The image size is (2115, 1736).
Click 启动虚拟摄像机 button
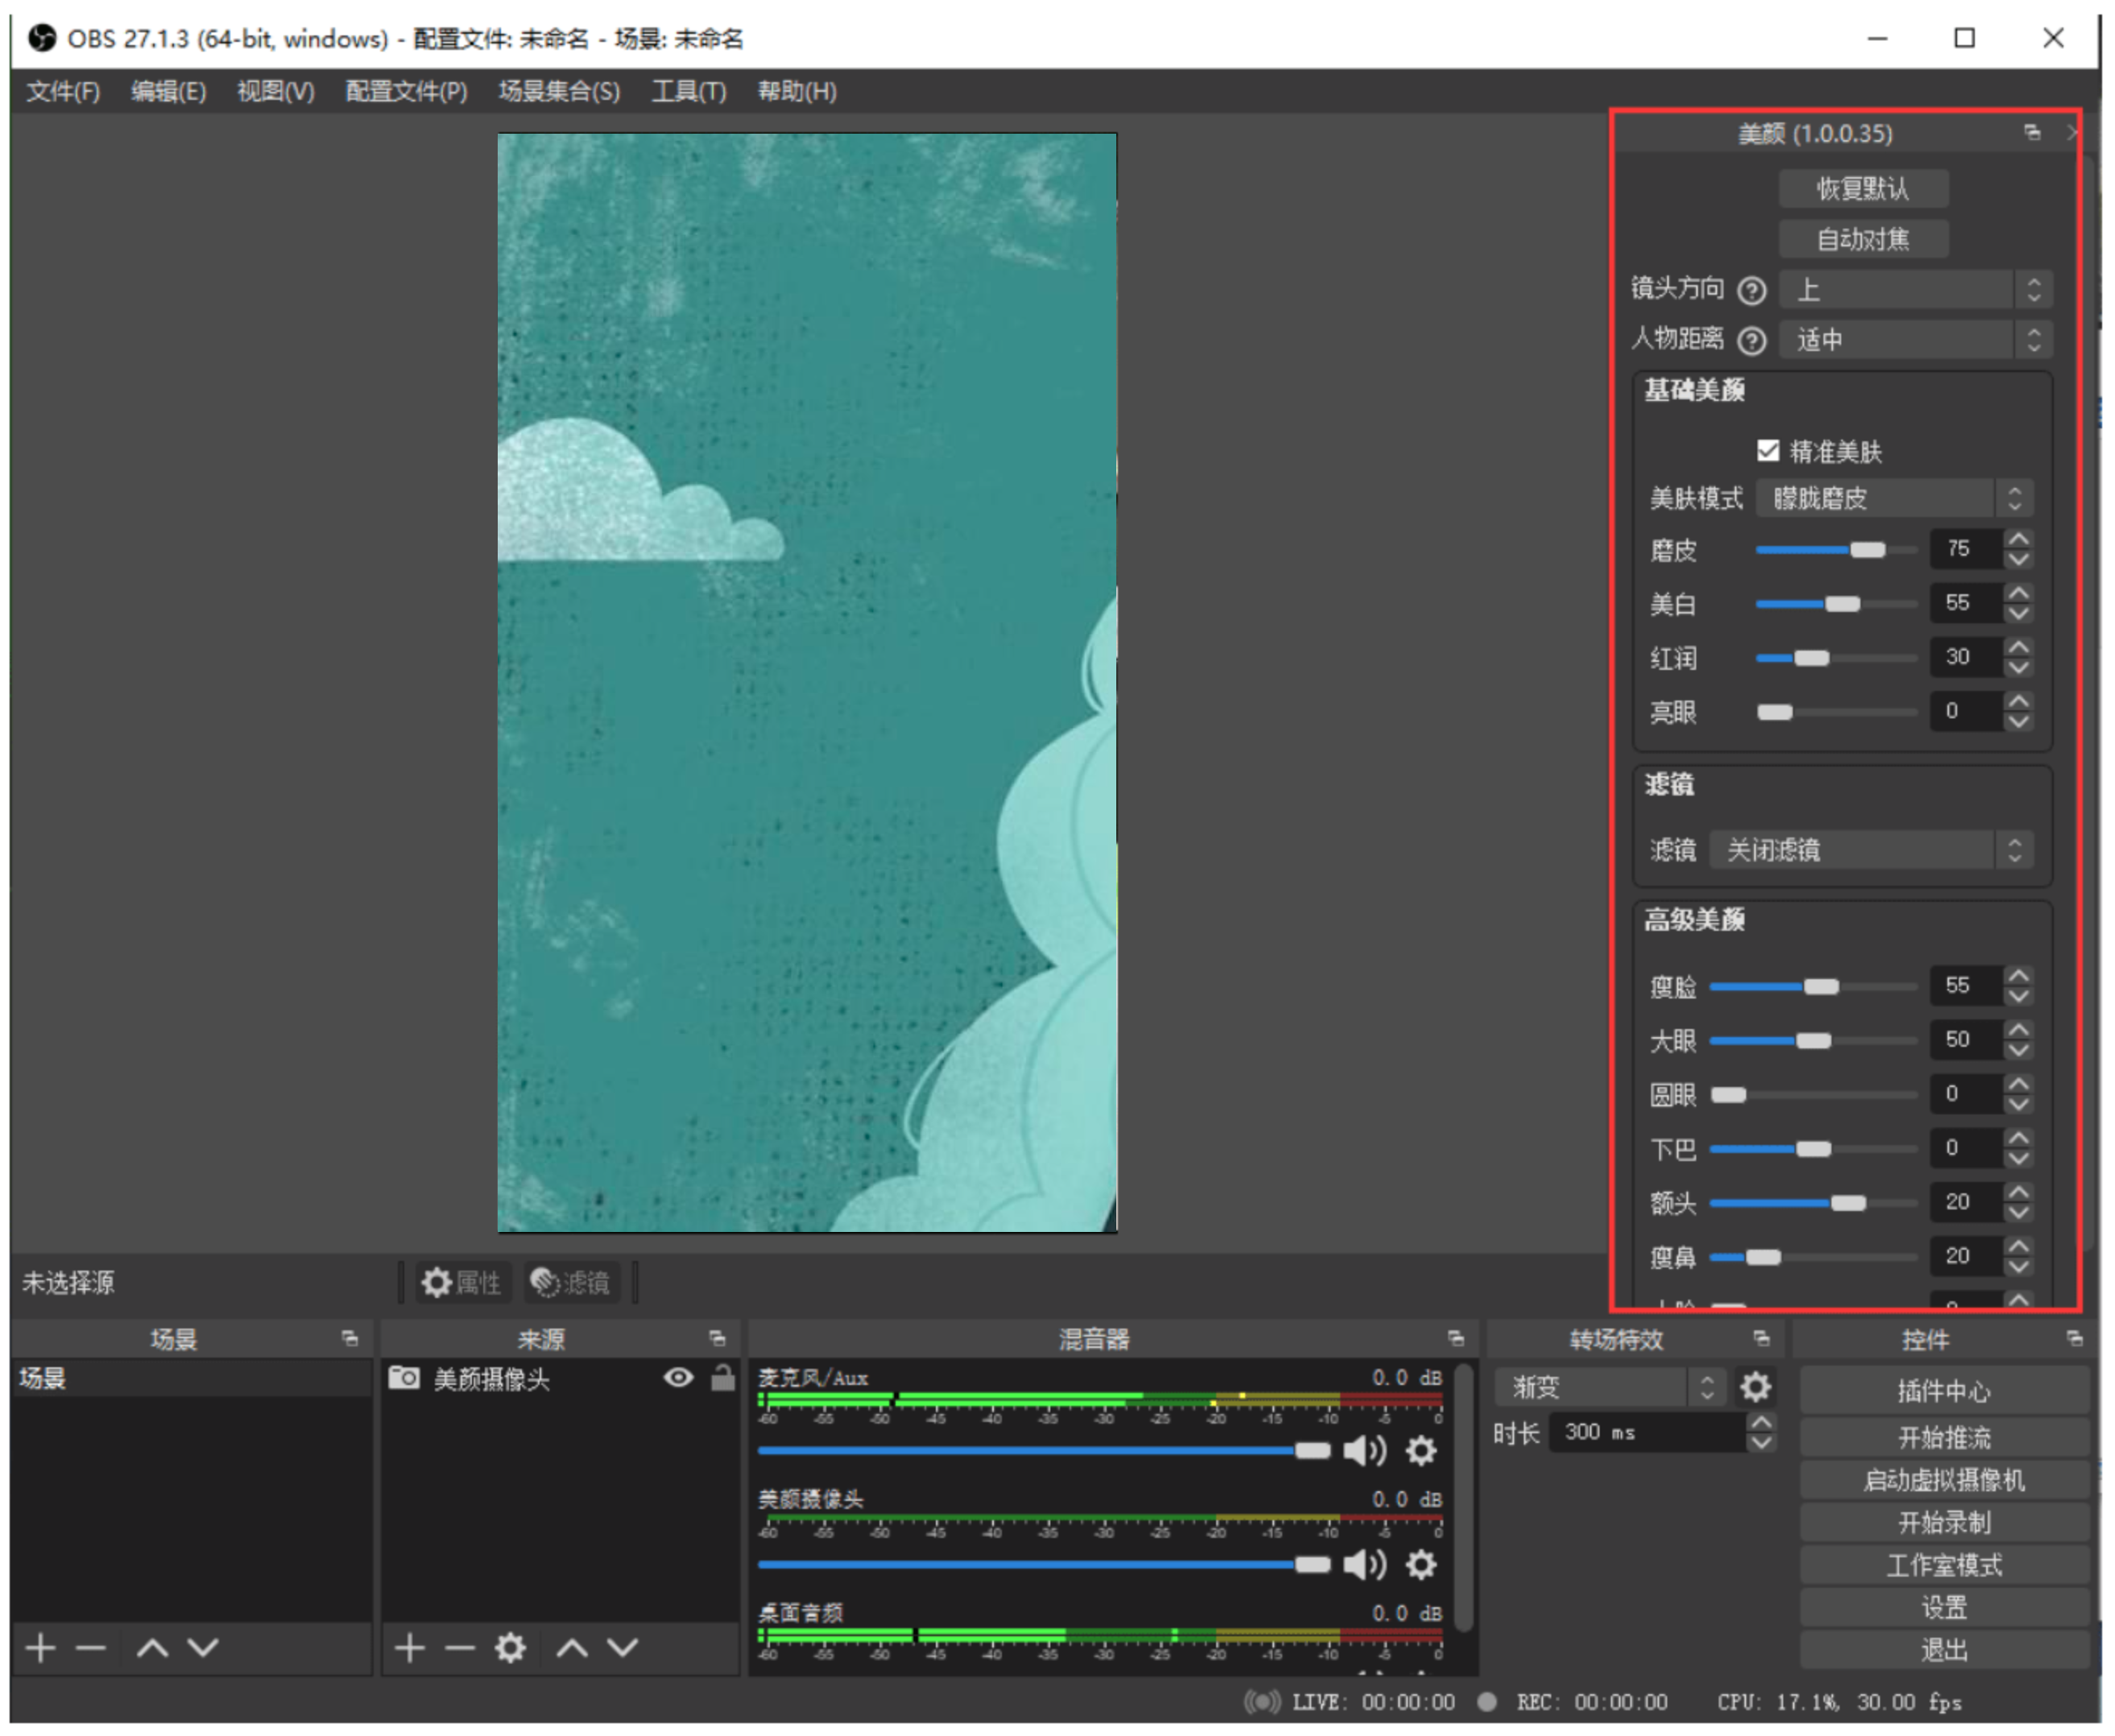pos(1944,1480)
